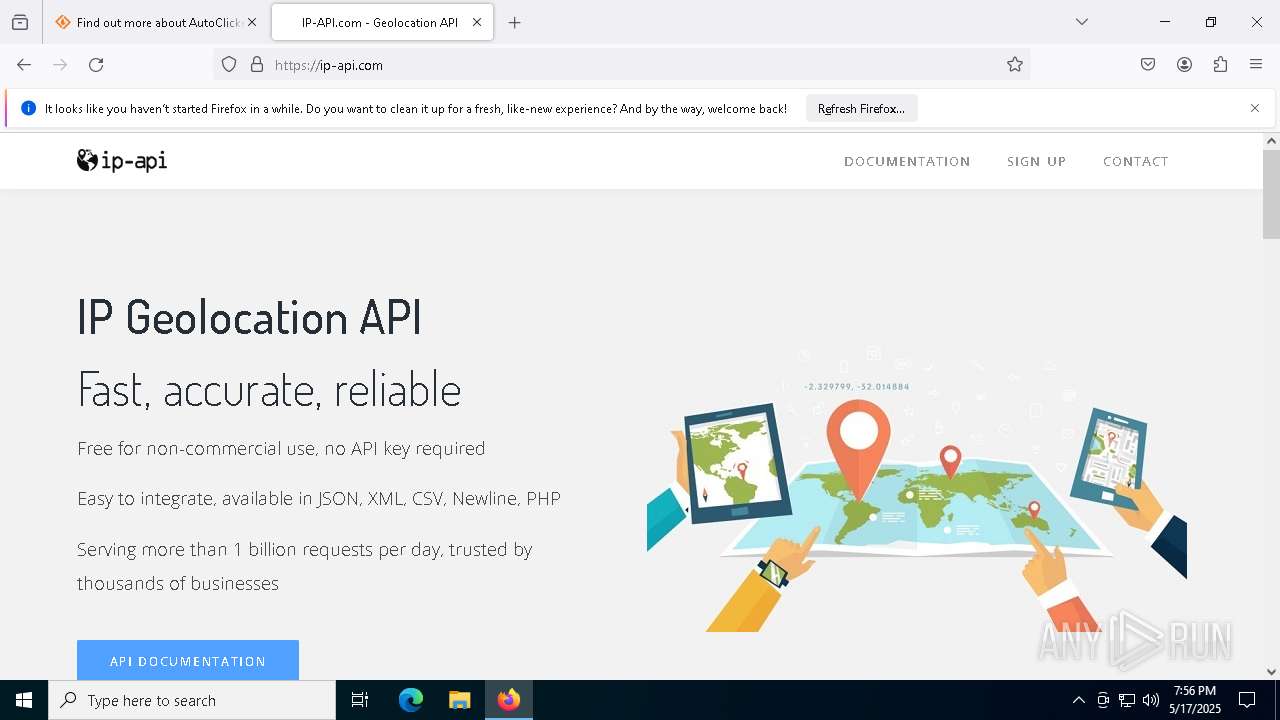
Task: Open the network tray icon
Action: point(1127,700)
